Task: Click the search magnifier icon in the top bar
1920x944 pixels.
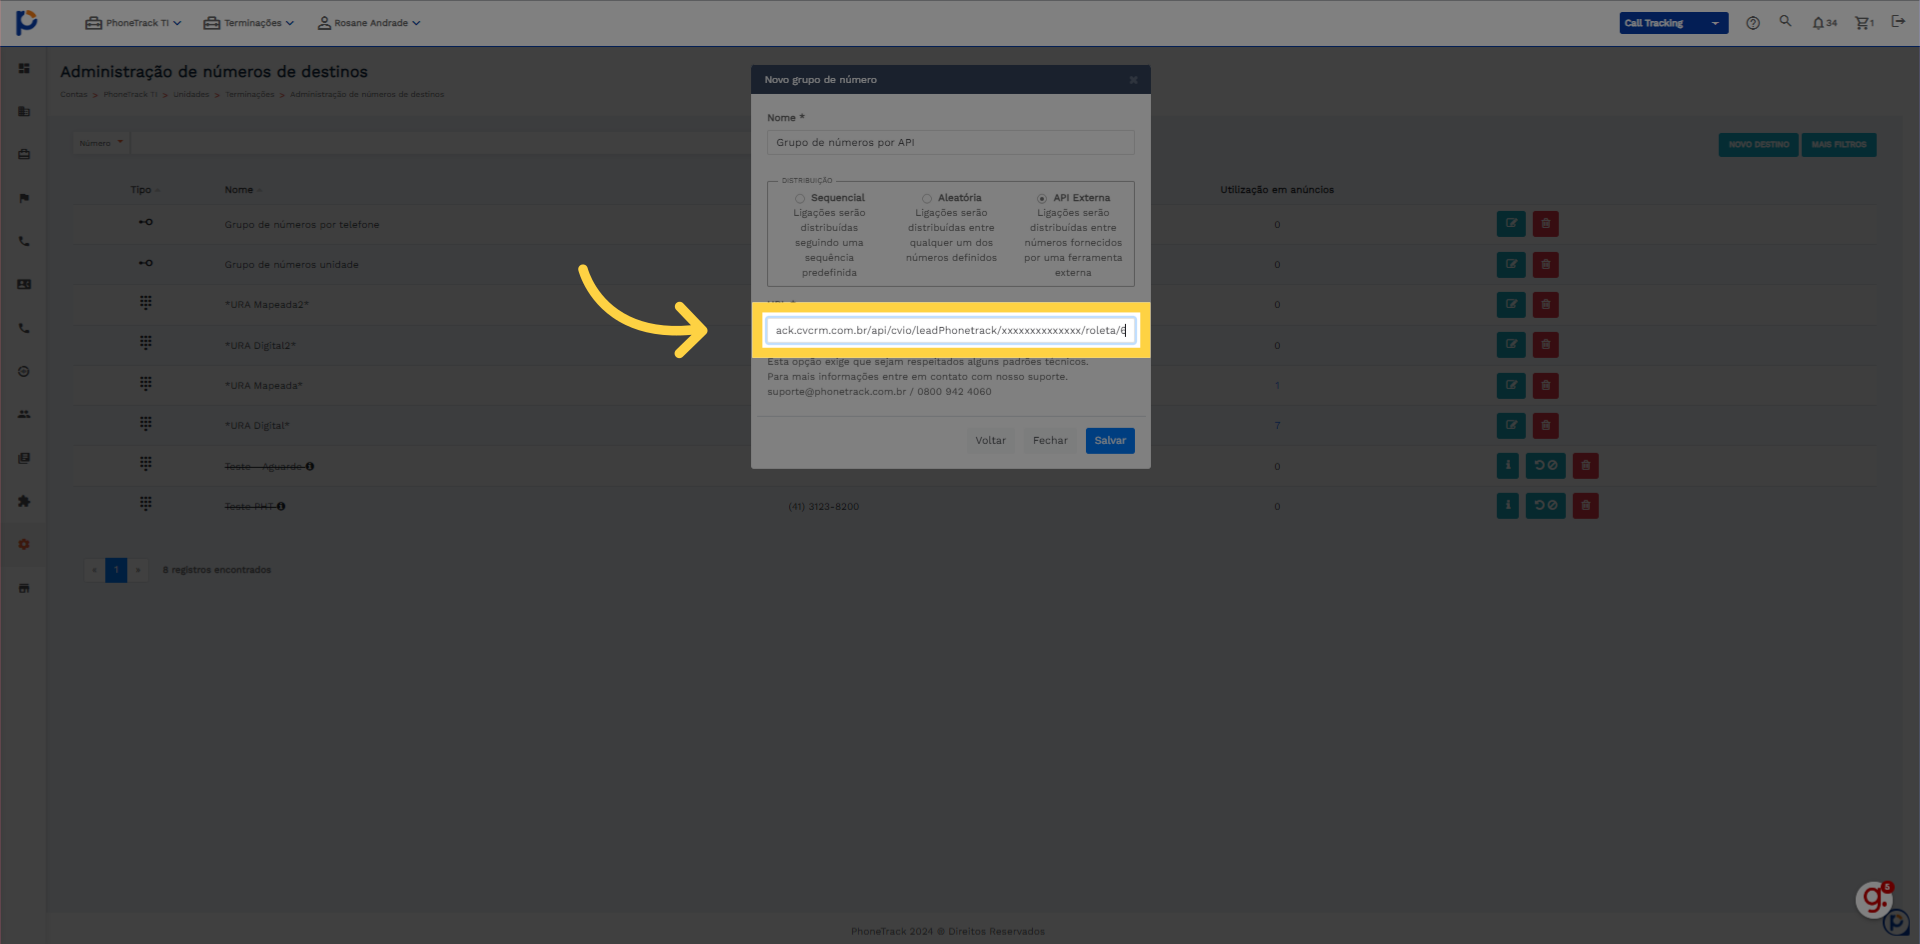Action: [1785, 21]
